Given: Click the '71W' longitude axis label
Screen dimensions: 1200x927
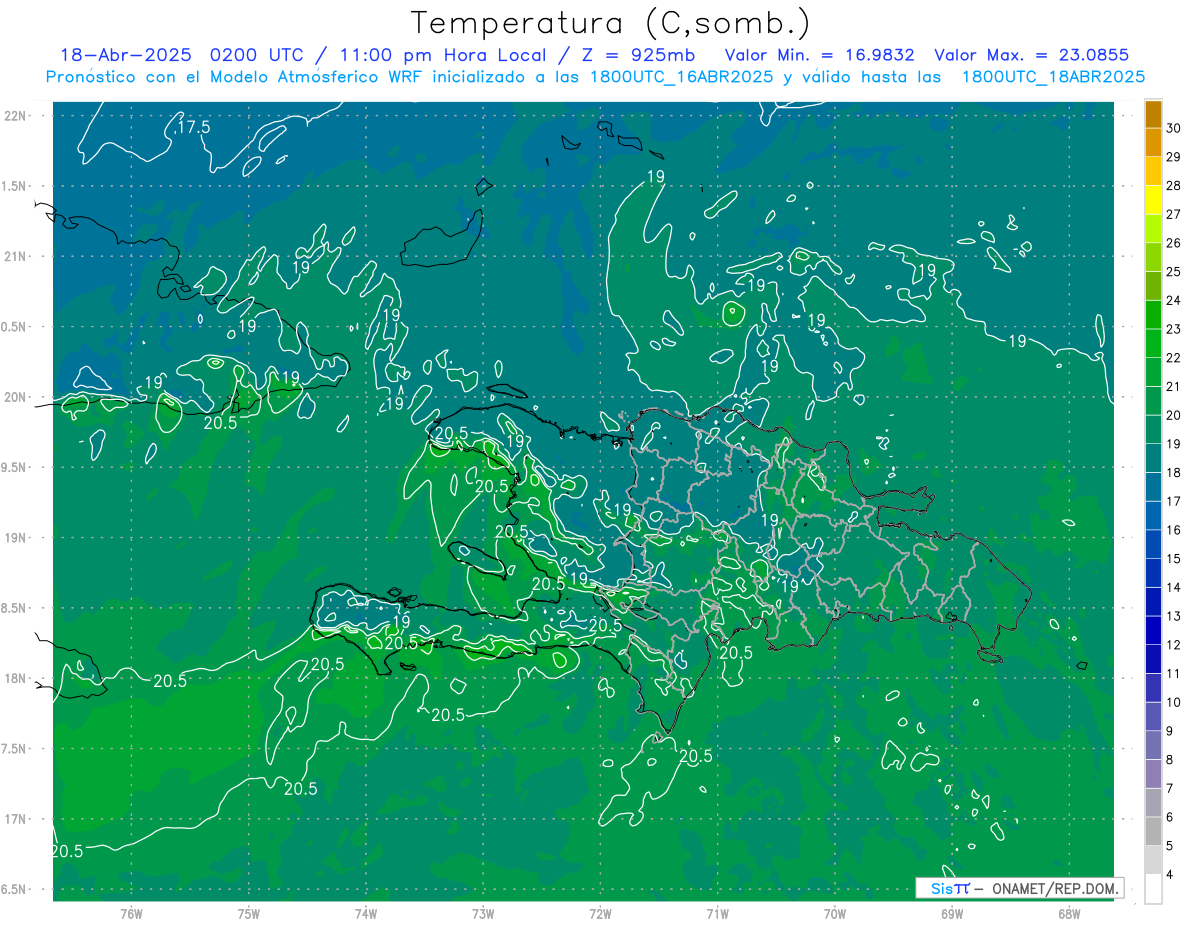Looking at the screenshot, I should (x=717, y=913).
